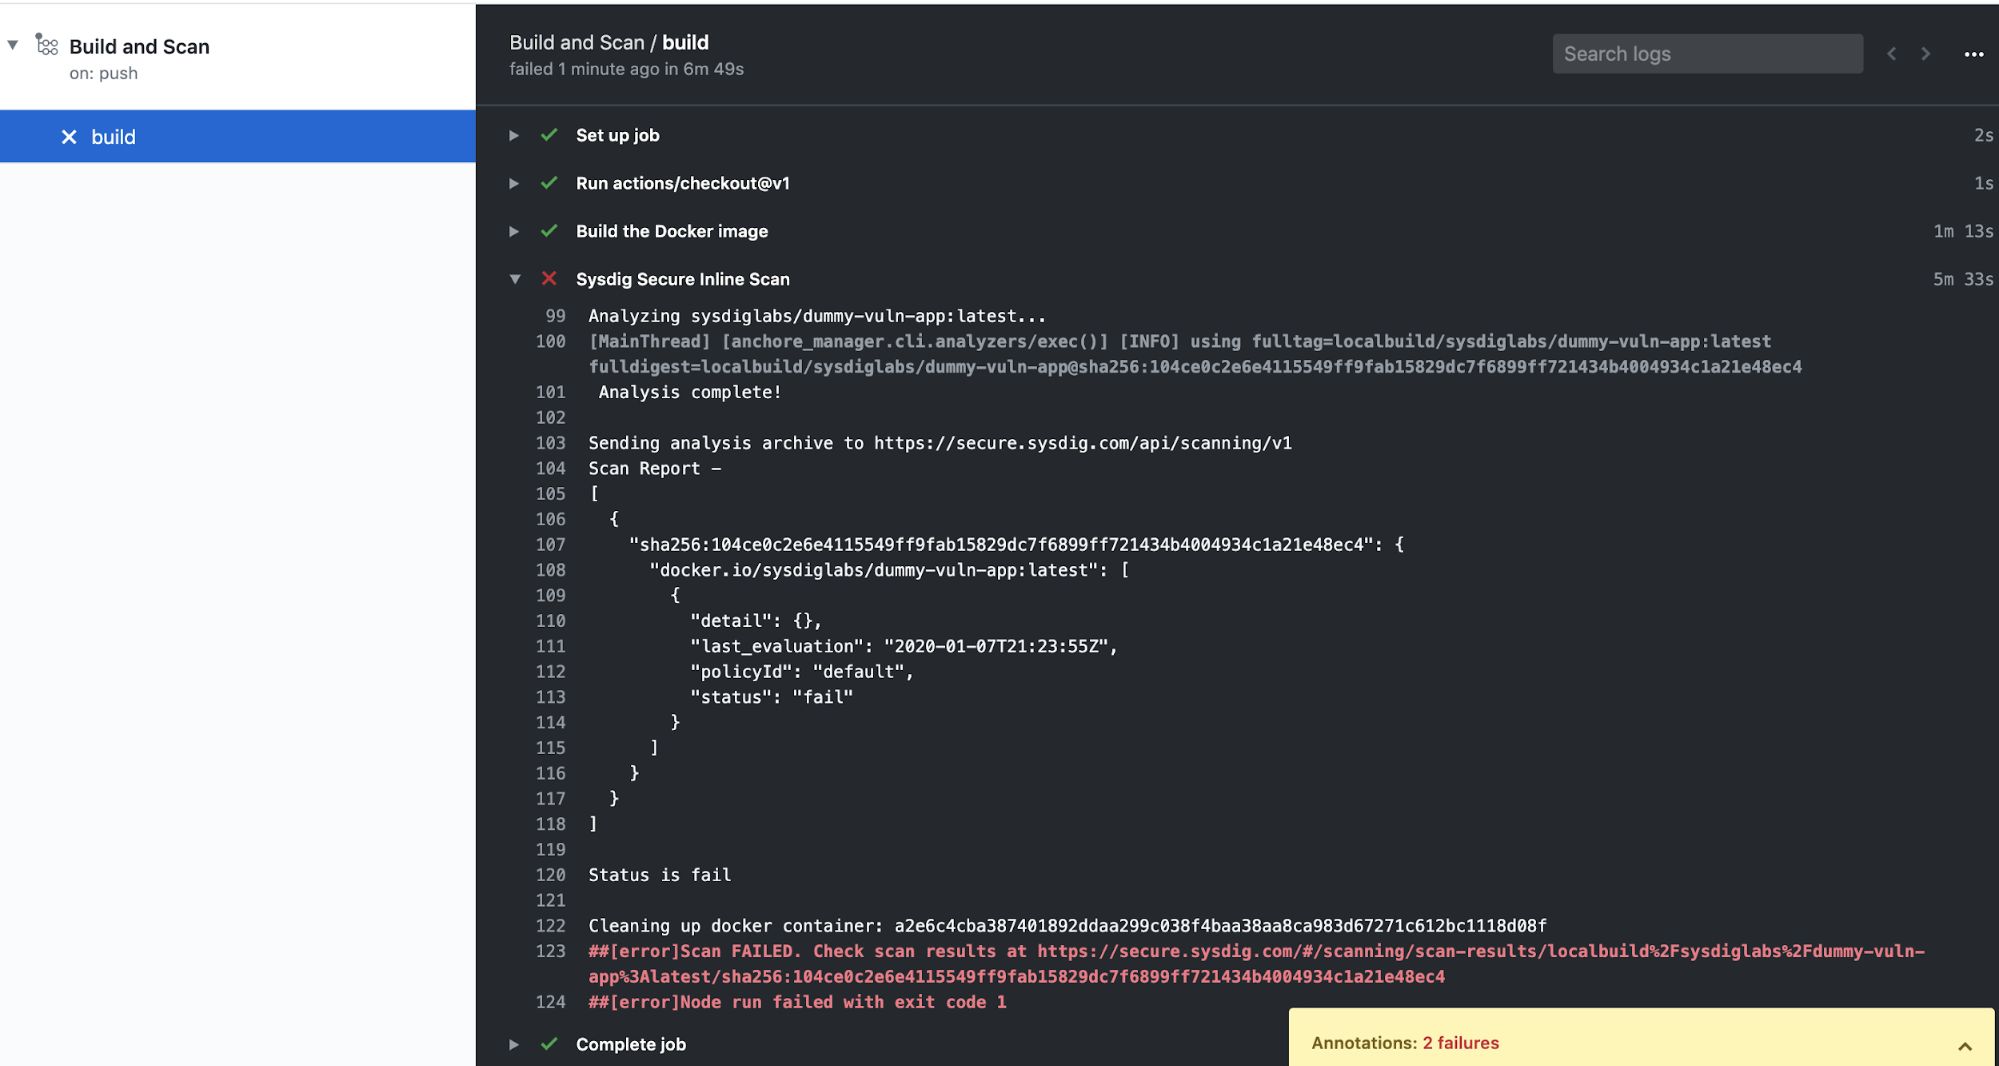Open the Set up job step title

pyautogui.click(x=617, y=135)
